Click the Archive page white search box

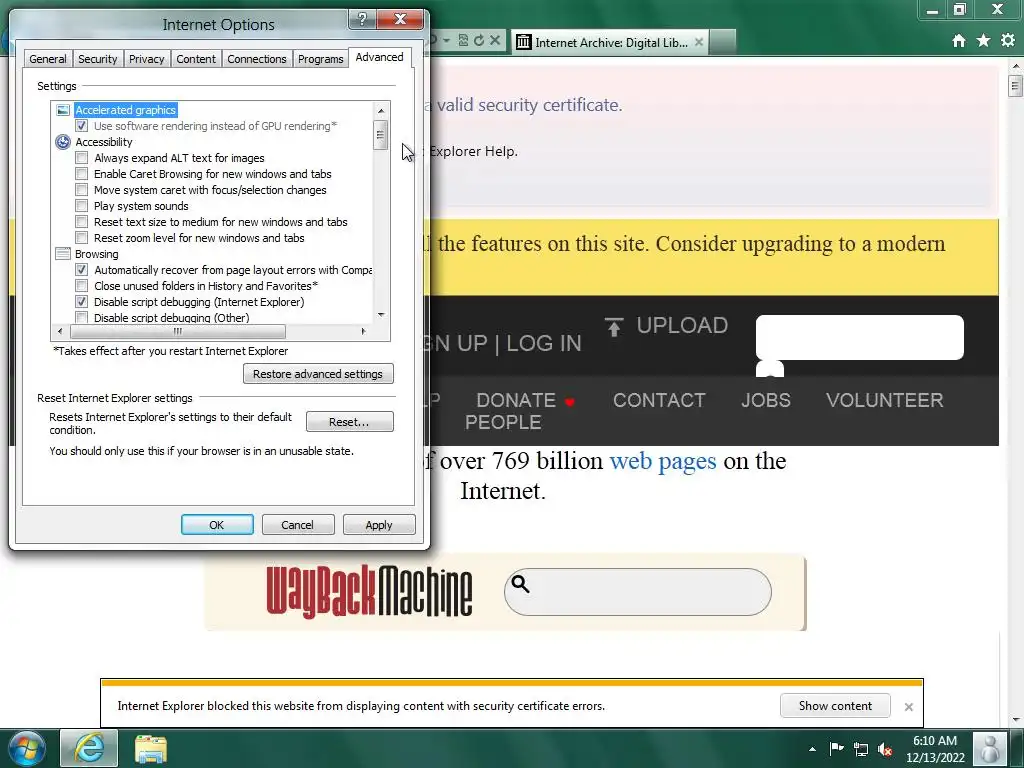[859, 337]
